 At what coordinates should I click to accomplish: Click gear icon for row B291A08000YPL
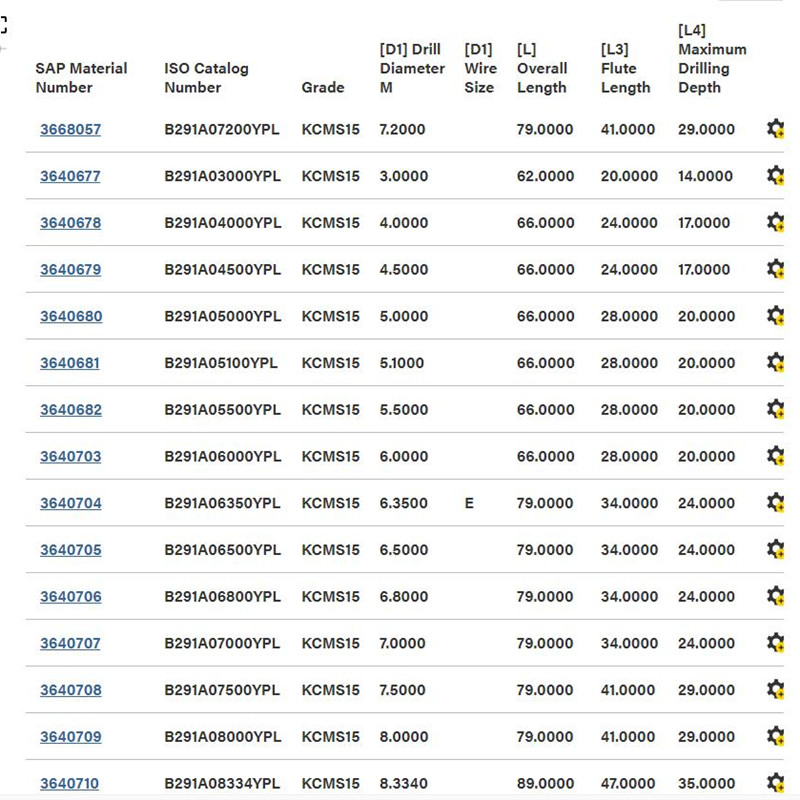pos(775,736)
